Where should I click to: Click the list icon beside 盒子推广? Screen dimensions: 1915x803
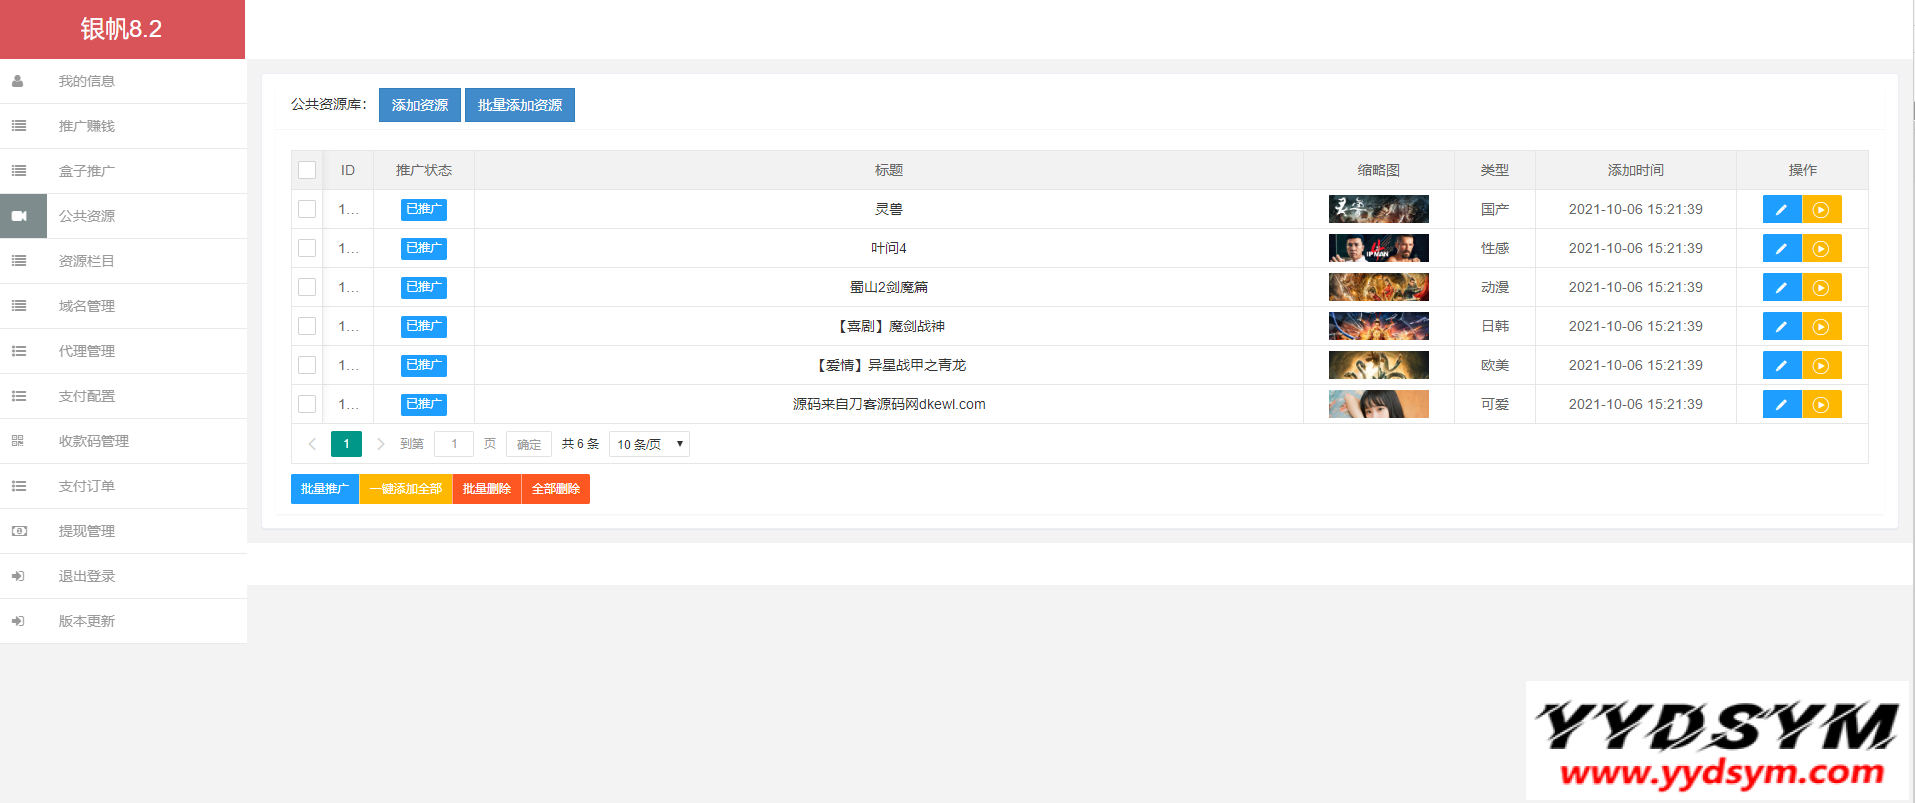[x=18, y=171]
